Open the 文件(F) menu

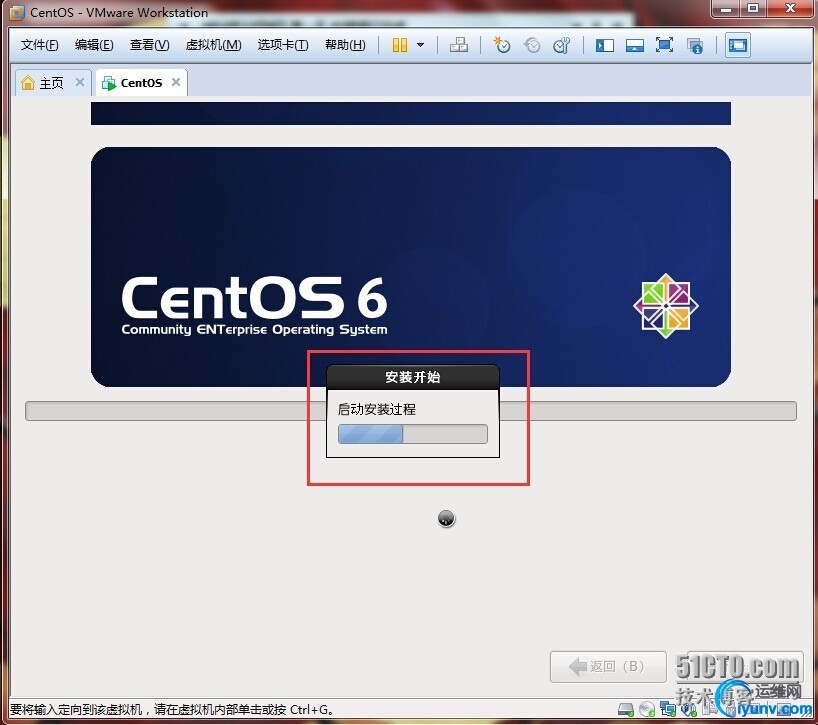click(39, 45)
